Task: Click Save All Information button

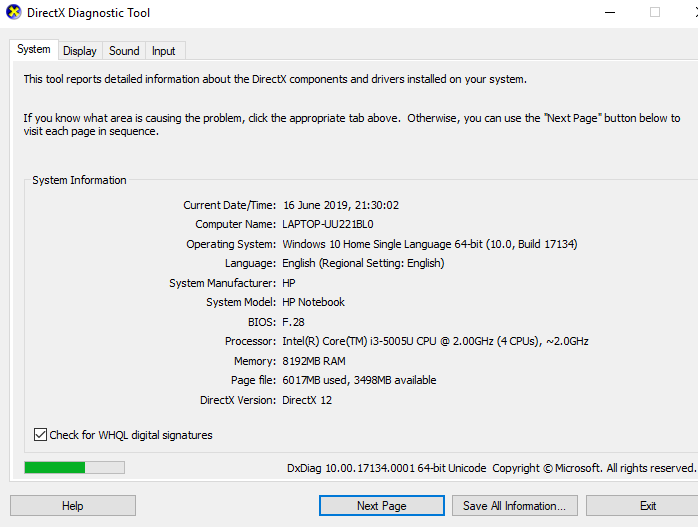Action: point(515,506)
